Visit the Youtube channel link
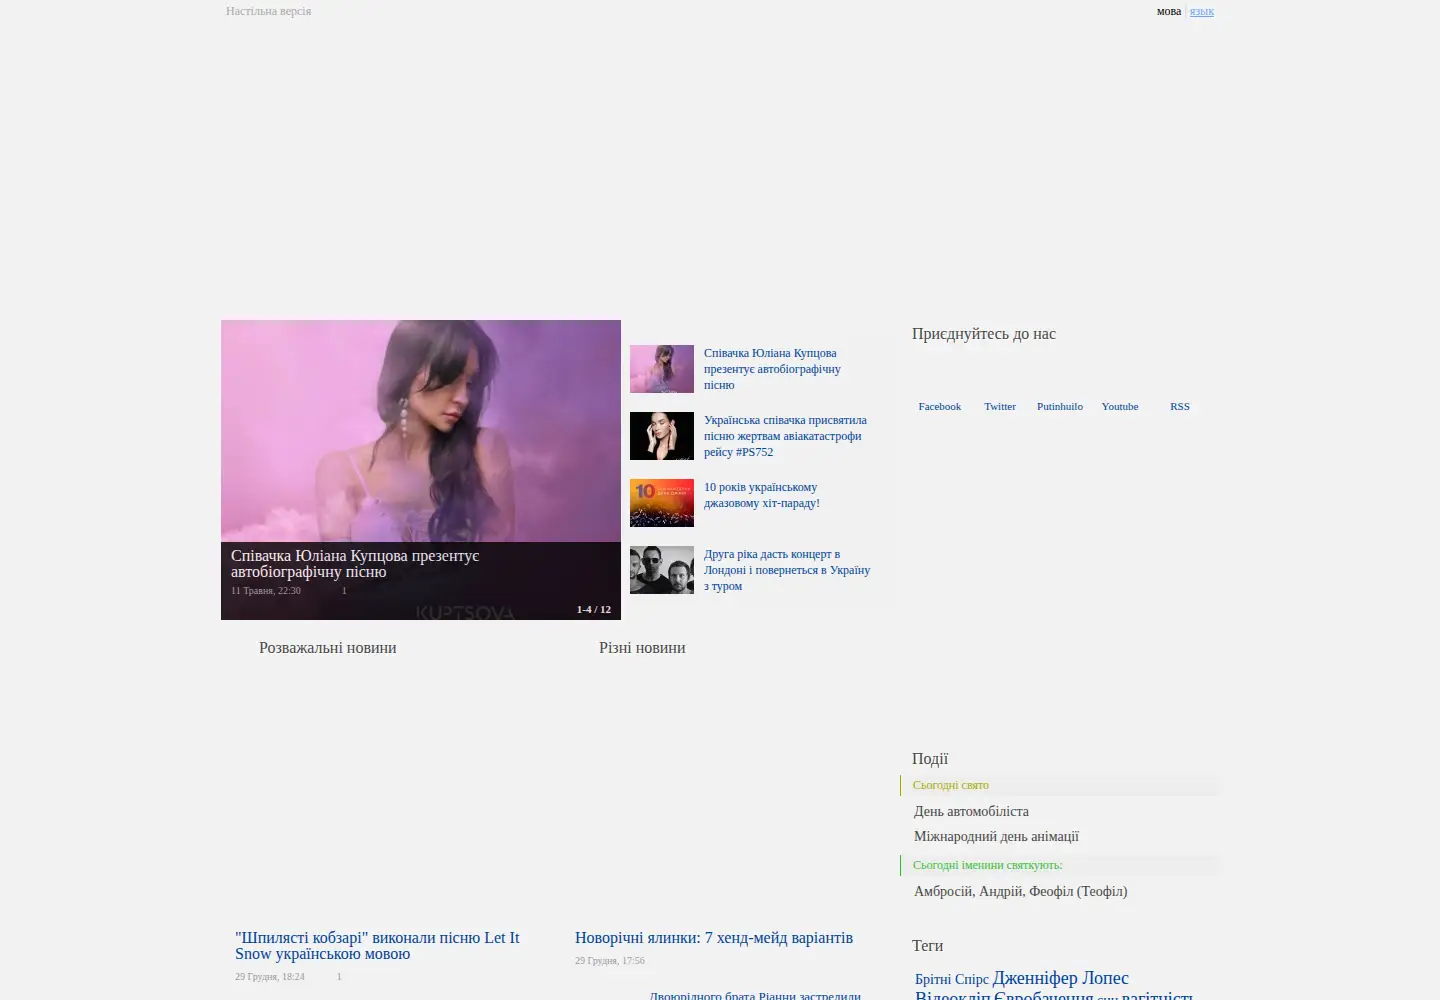 [1120, 406]
